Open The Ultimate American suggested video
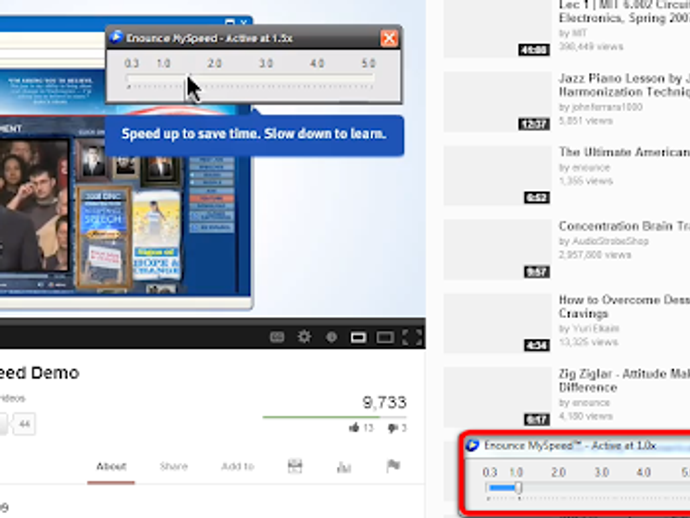This screenshot has width=690, height=518. click(624, 152)
